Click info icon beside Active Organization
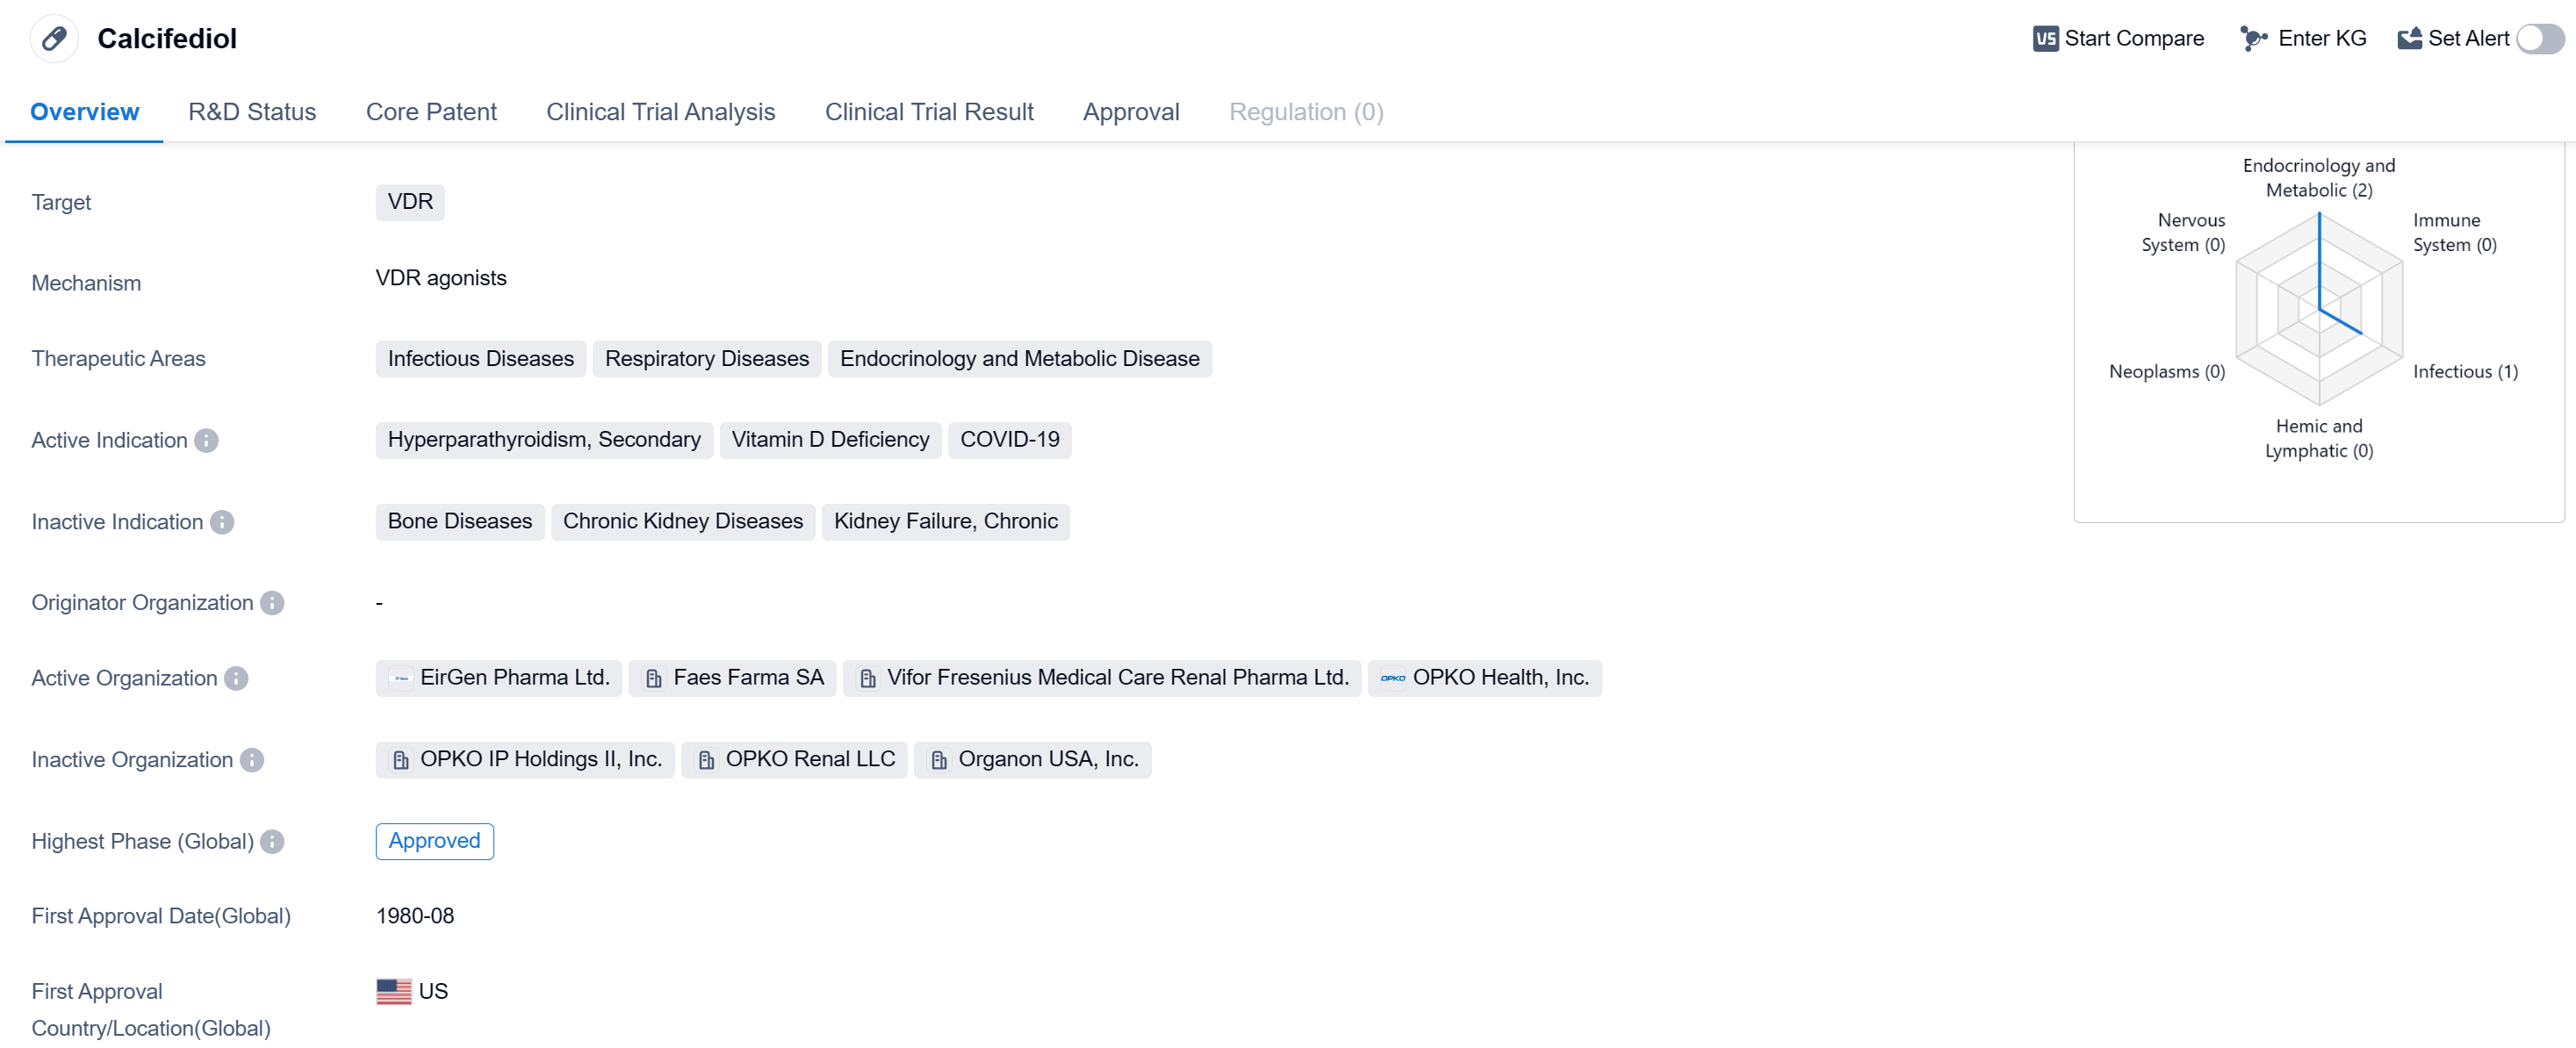 click(236, 679)
